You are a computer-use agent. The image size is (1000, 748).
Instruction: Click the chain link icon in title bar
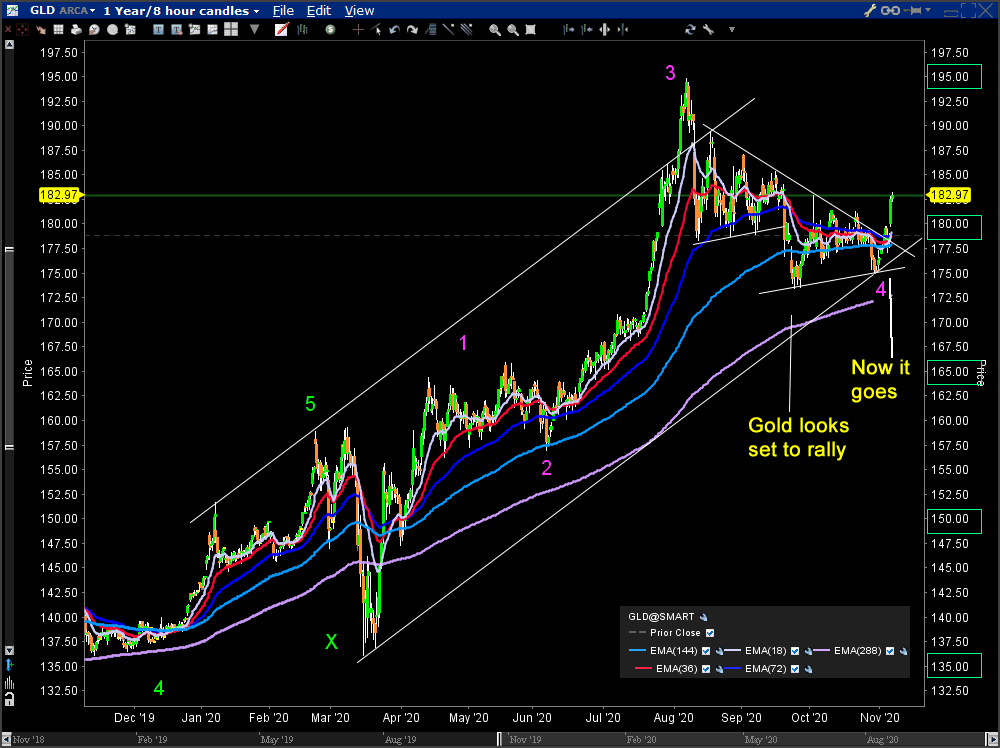tap(890, 11)
